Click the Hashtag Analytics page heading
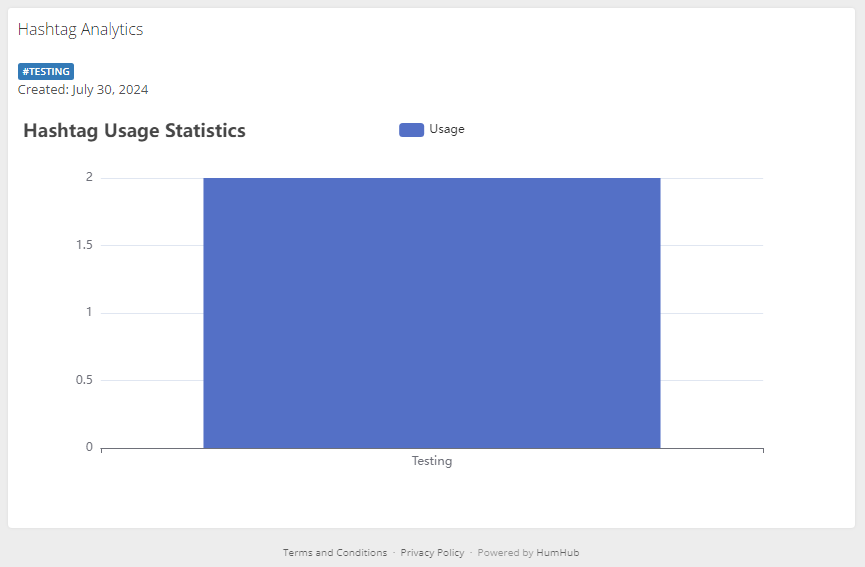Viewport: 865px width, 567px height. (80, 30)
